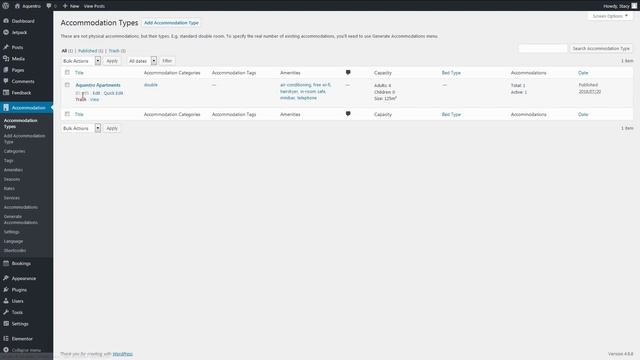Viewport: 640px width, 360px height.
Task: Click the WordPress link in the footer
Action: pyautogui.click(x=122, y=354)
